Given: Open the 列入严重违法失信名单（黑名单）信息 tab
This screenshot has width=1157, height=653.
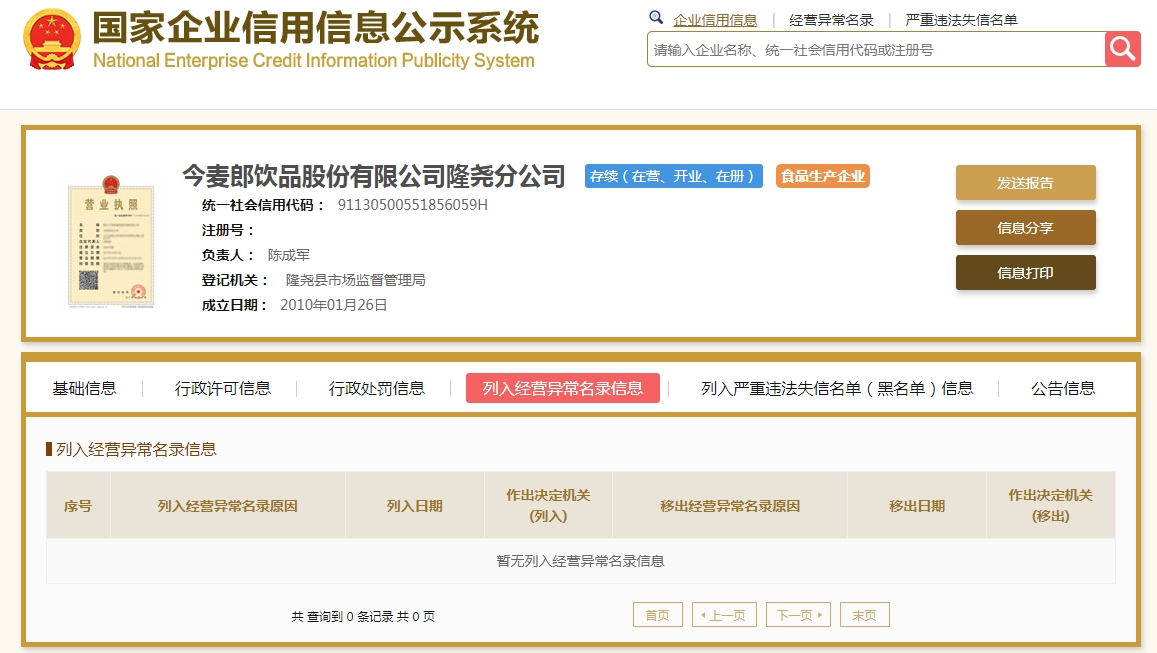Looking at the screenshot, I should coord(837,388).
